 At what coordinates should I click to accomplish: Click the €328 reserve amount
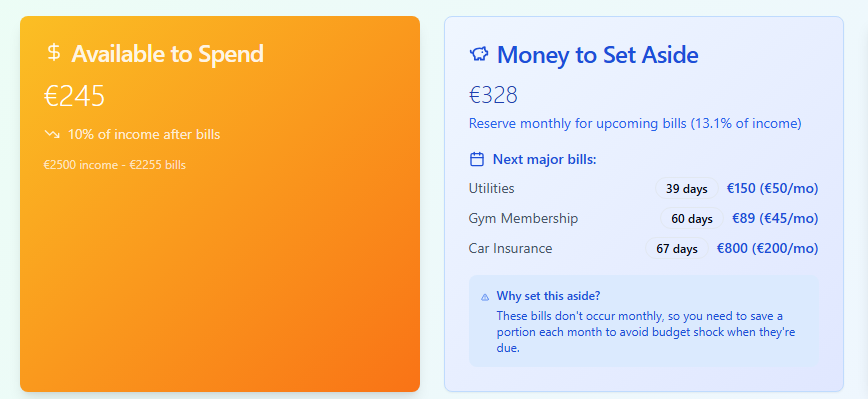(x=493, y=95)
